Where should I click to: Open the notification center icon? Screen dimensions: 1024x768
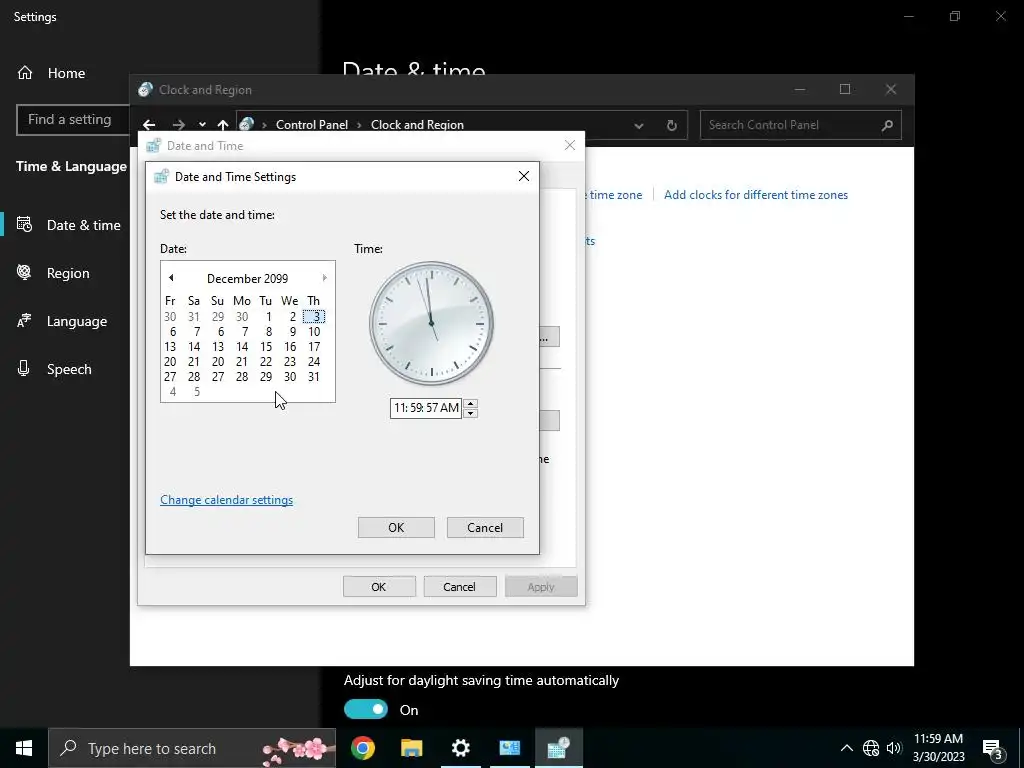pyautogui.click(x=993, y=748)
